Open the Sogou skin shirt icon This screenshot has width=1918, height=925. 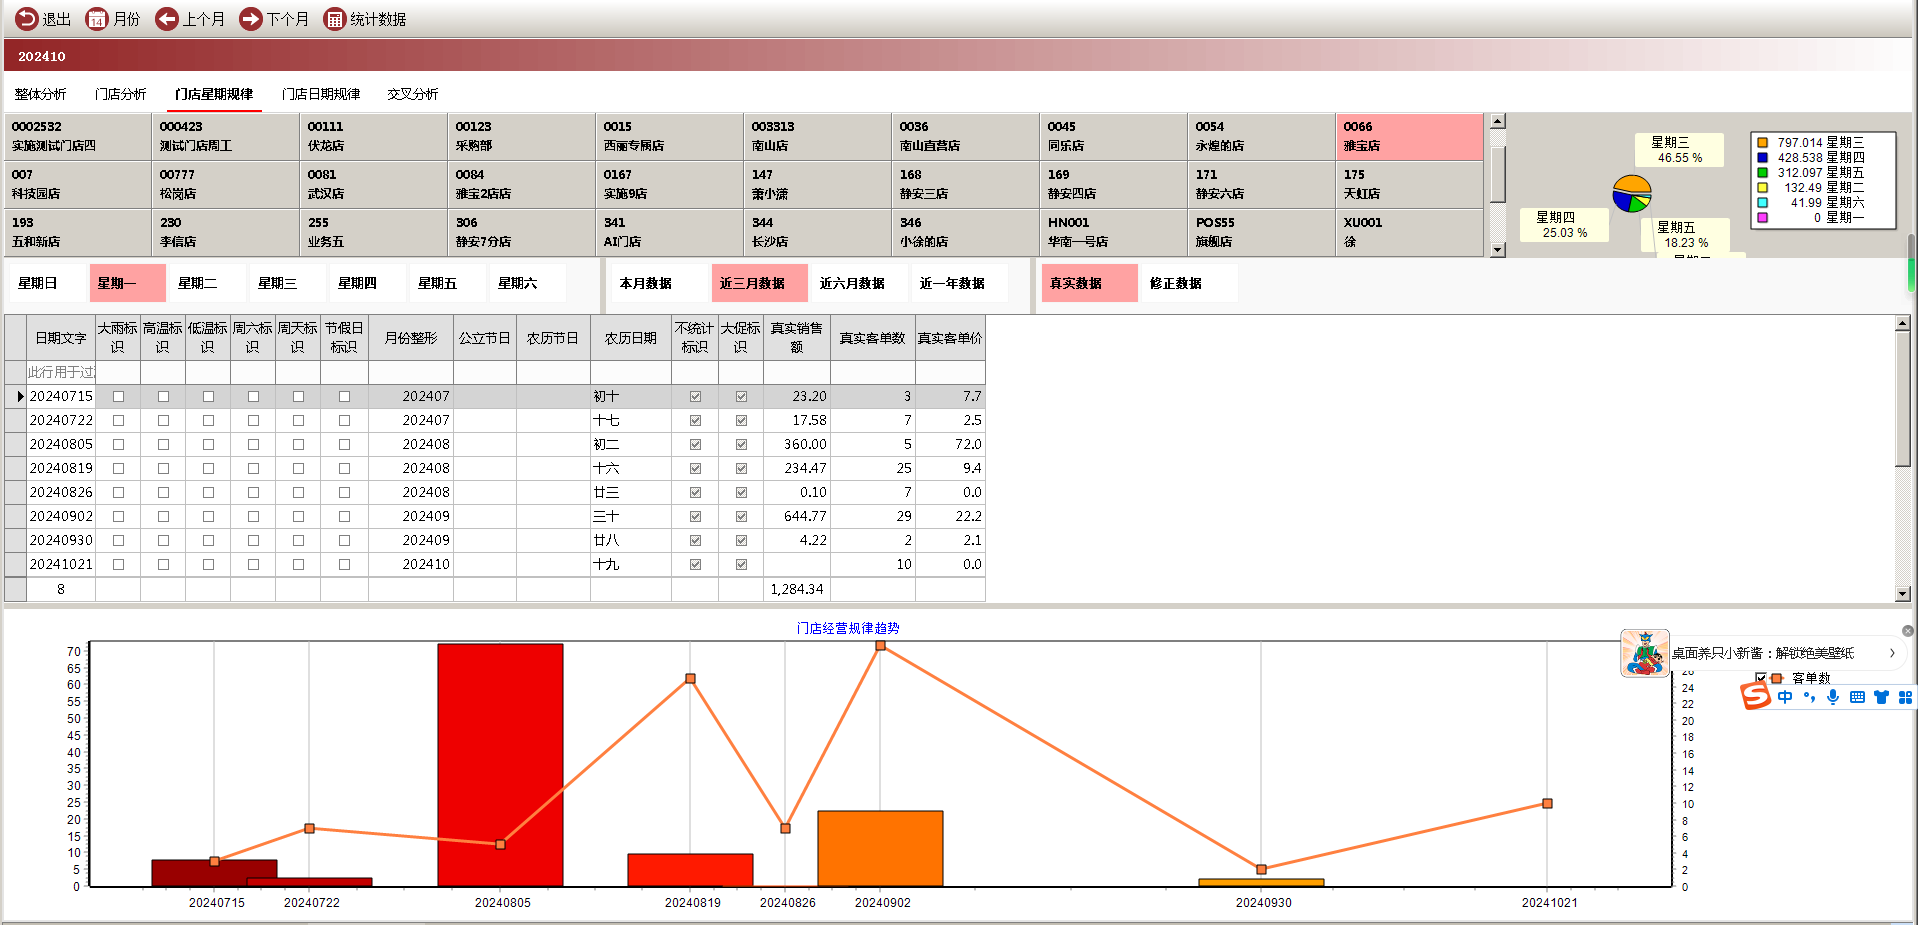pyautogui.click(x=1881, y=697)
